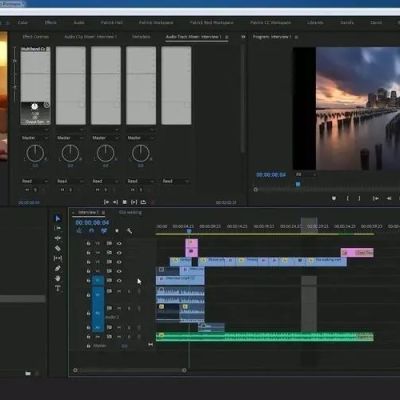Click Play In to Out in Audio Track Mixer
This screenshot has width=400, height=400.
pyautogui.click(x=134, y=202)
